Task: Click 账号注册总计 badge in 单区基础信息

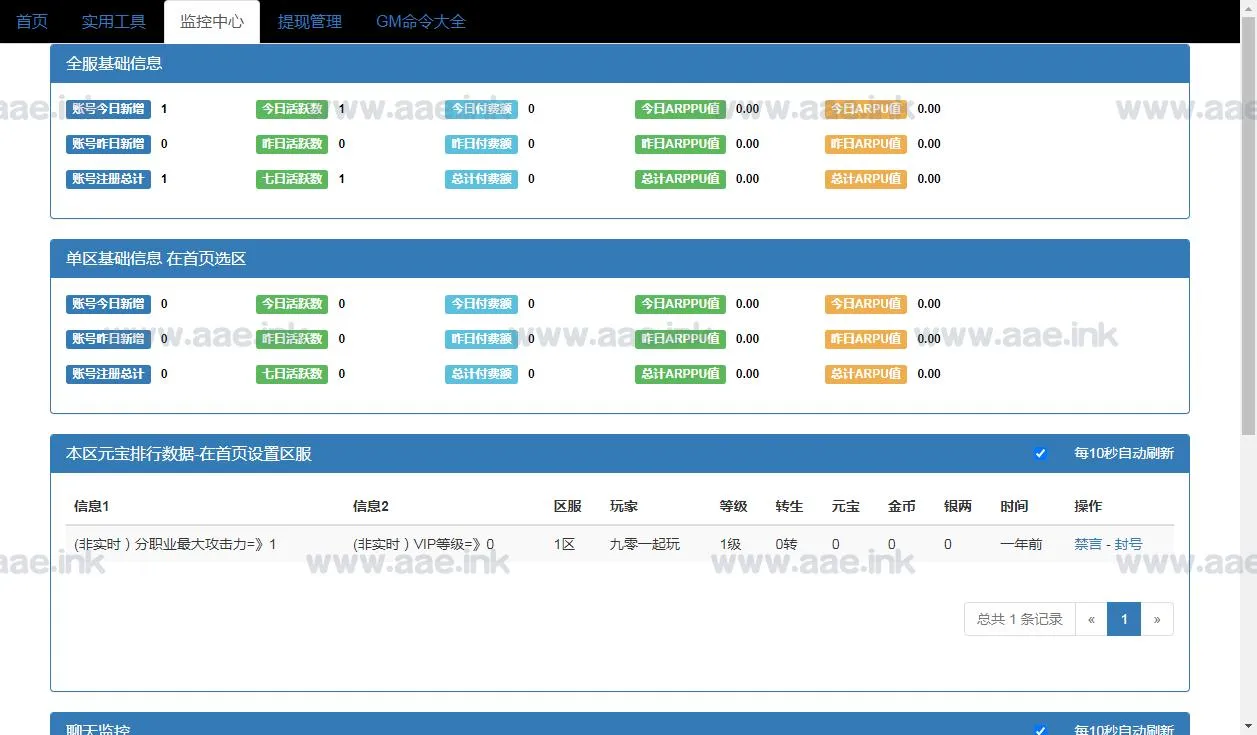Action: [108, 374]
